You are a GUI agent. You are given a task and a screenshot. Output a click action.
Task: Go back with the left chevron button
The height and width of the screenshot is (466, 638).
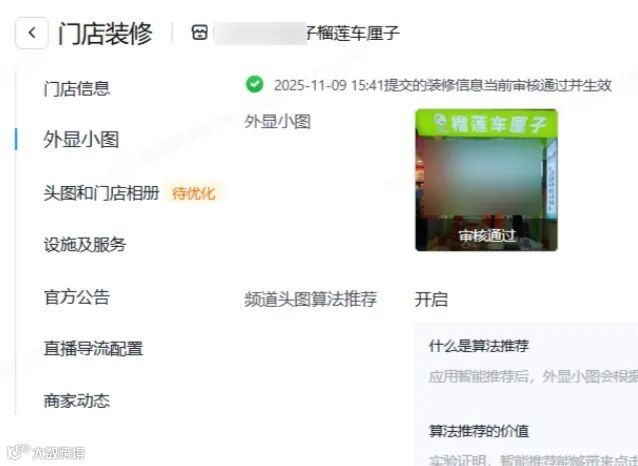[32, 33]
